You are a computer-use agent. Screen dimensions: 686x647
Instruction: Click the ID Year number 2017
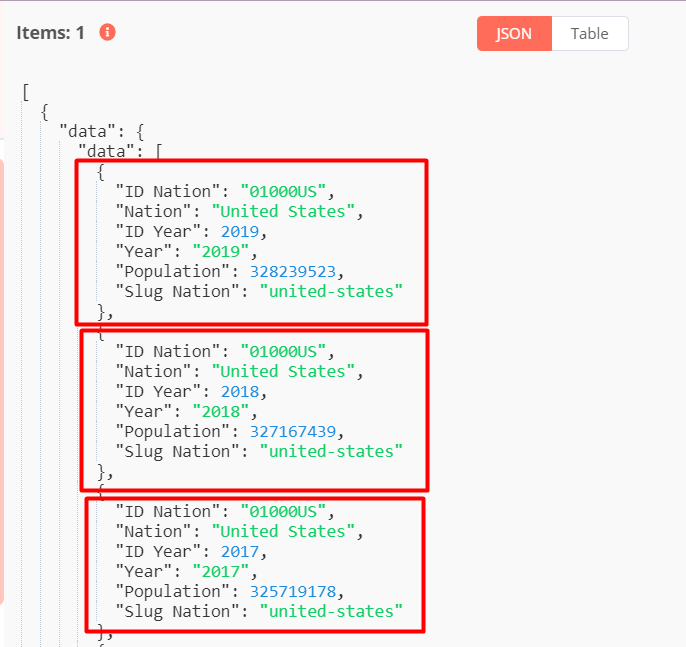(x=240, y=551)
